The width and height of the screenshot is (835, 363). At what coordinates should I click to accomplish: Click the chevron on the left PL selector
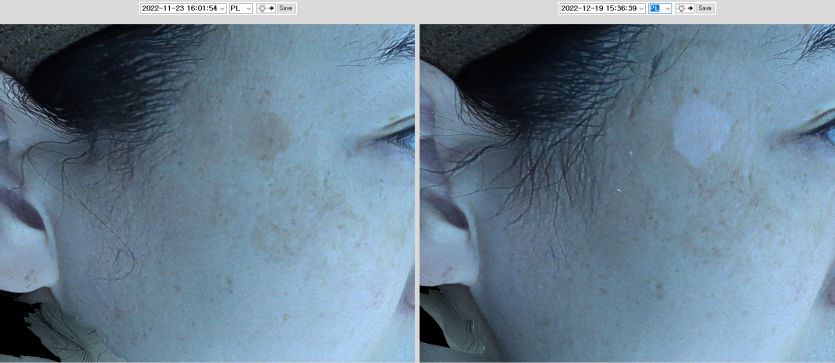[x=249, y=9]
